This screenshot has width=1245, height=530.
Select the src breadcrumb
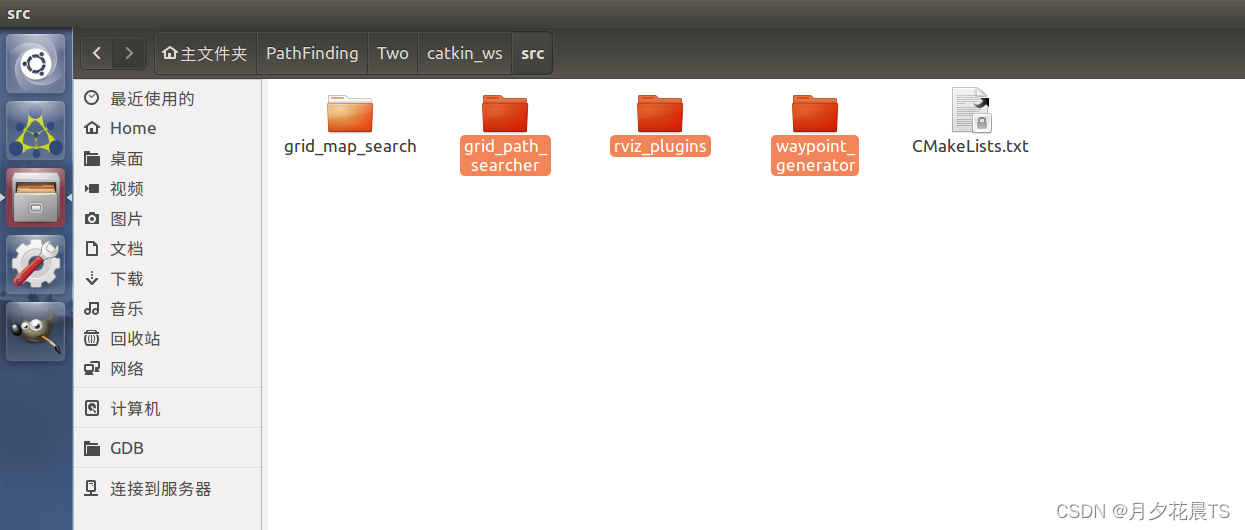tap(533, 53)
